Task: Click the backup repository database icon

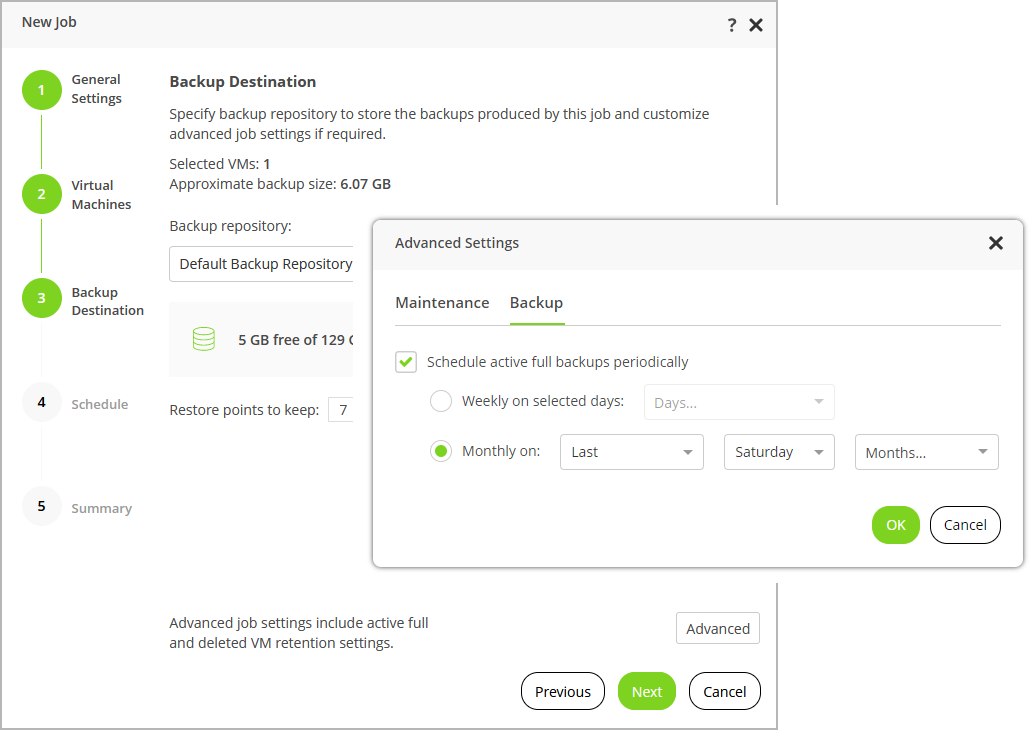Action: (204, 340)
